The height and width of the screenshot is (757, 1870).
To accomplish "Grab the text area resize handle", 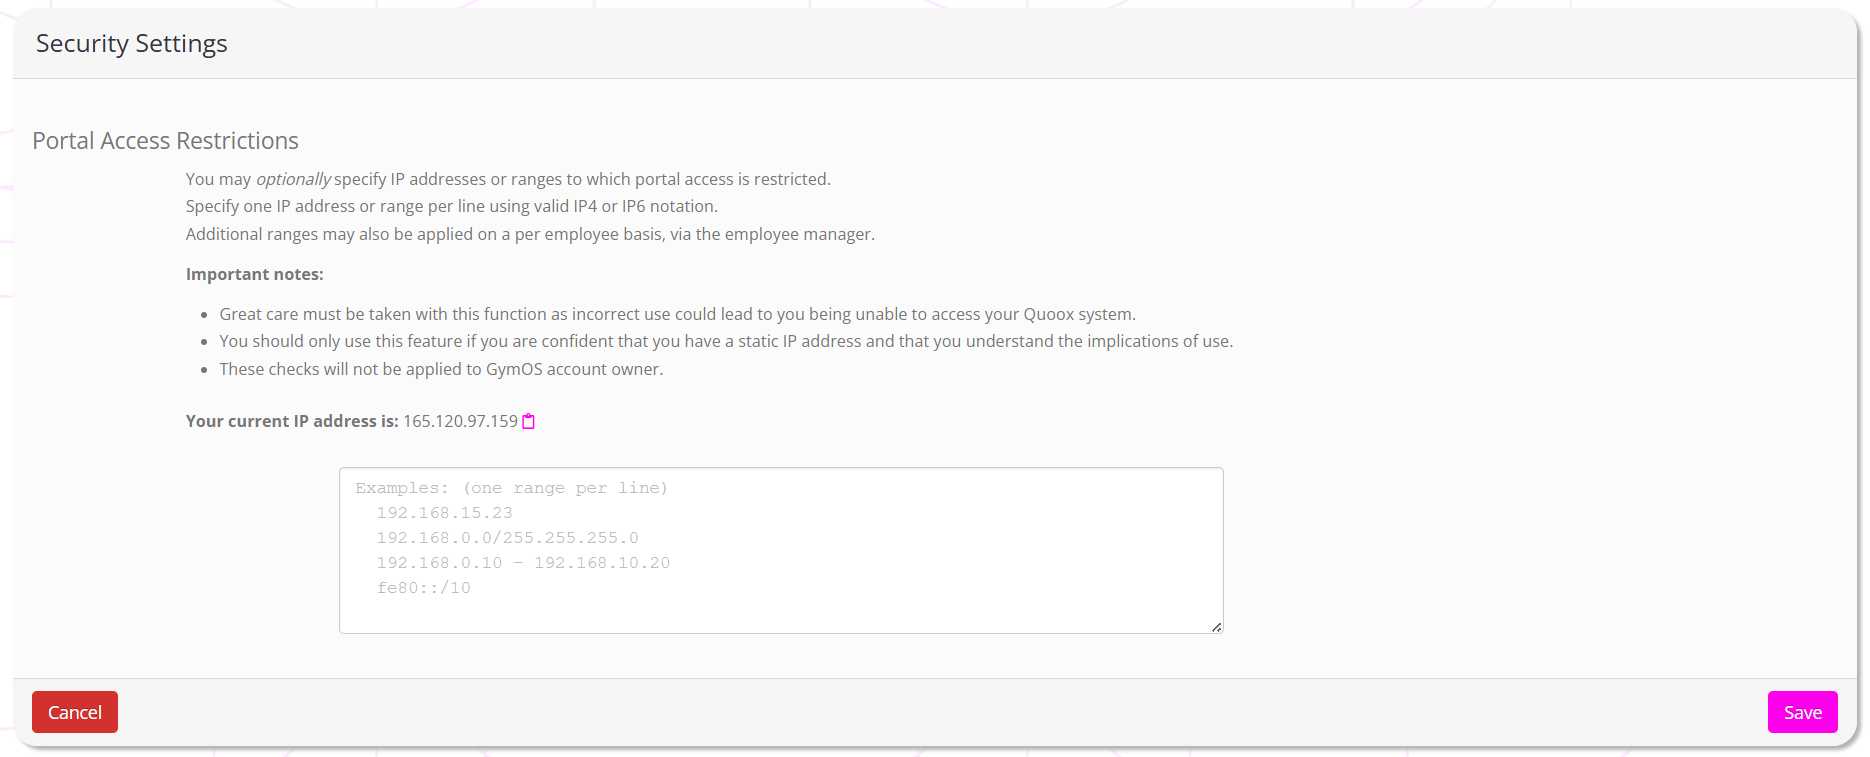I will 1216,627.
